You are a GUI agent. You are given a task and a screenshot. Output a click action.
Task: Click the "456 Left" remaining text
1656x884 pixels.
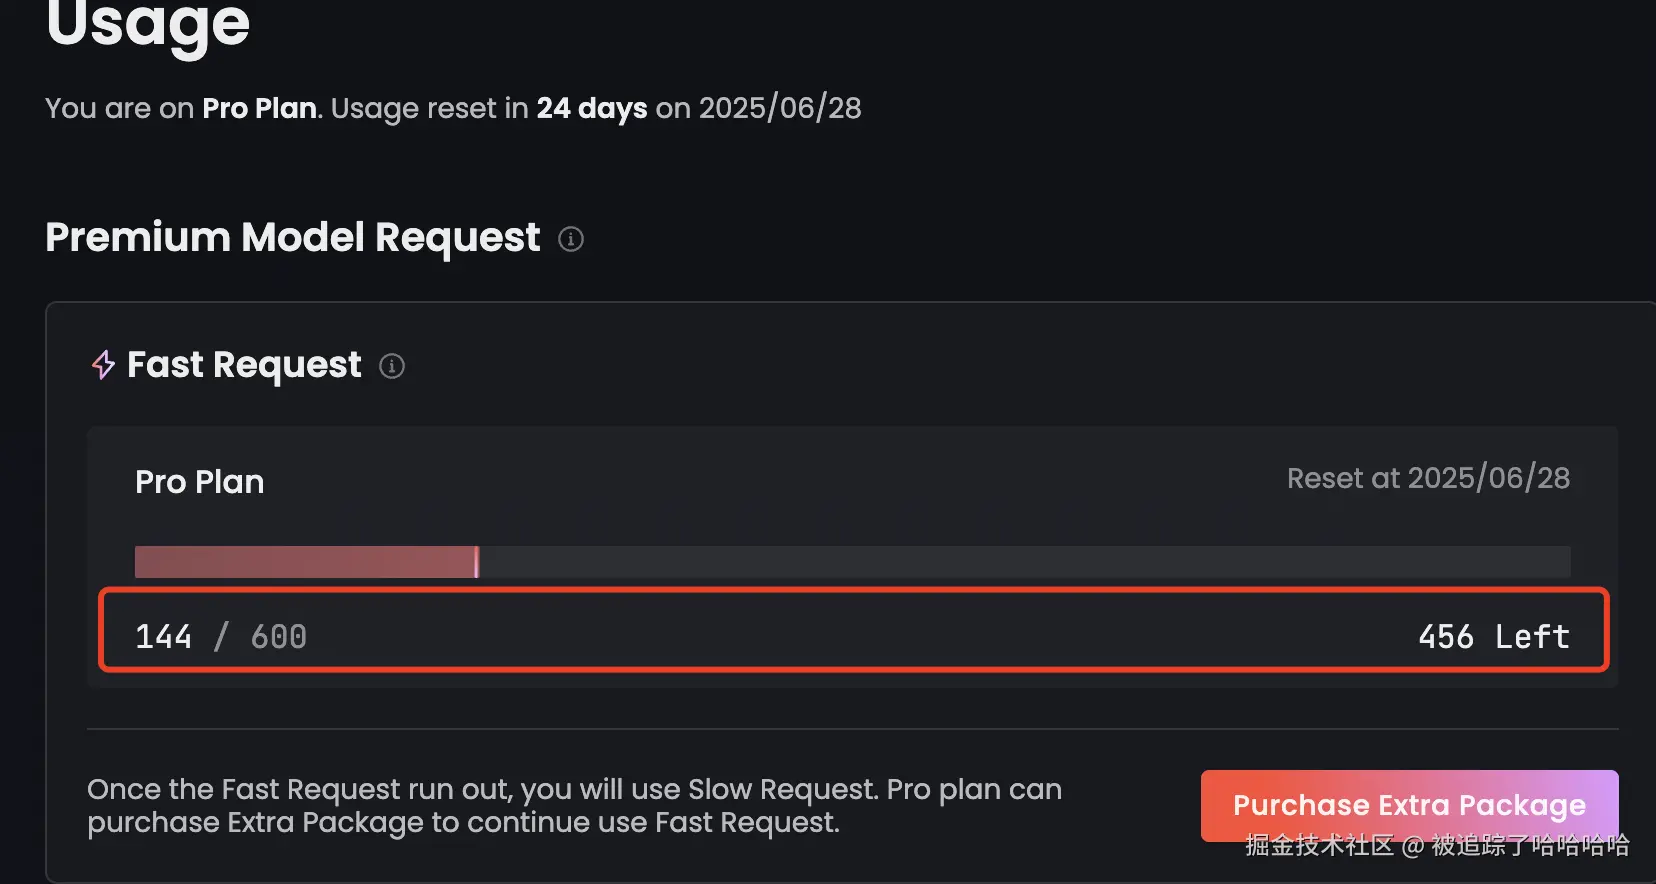coord(1493,637)
